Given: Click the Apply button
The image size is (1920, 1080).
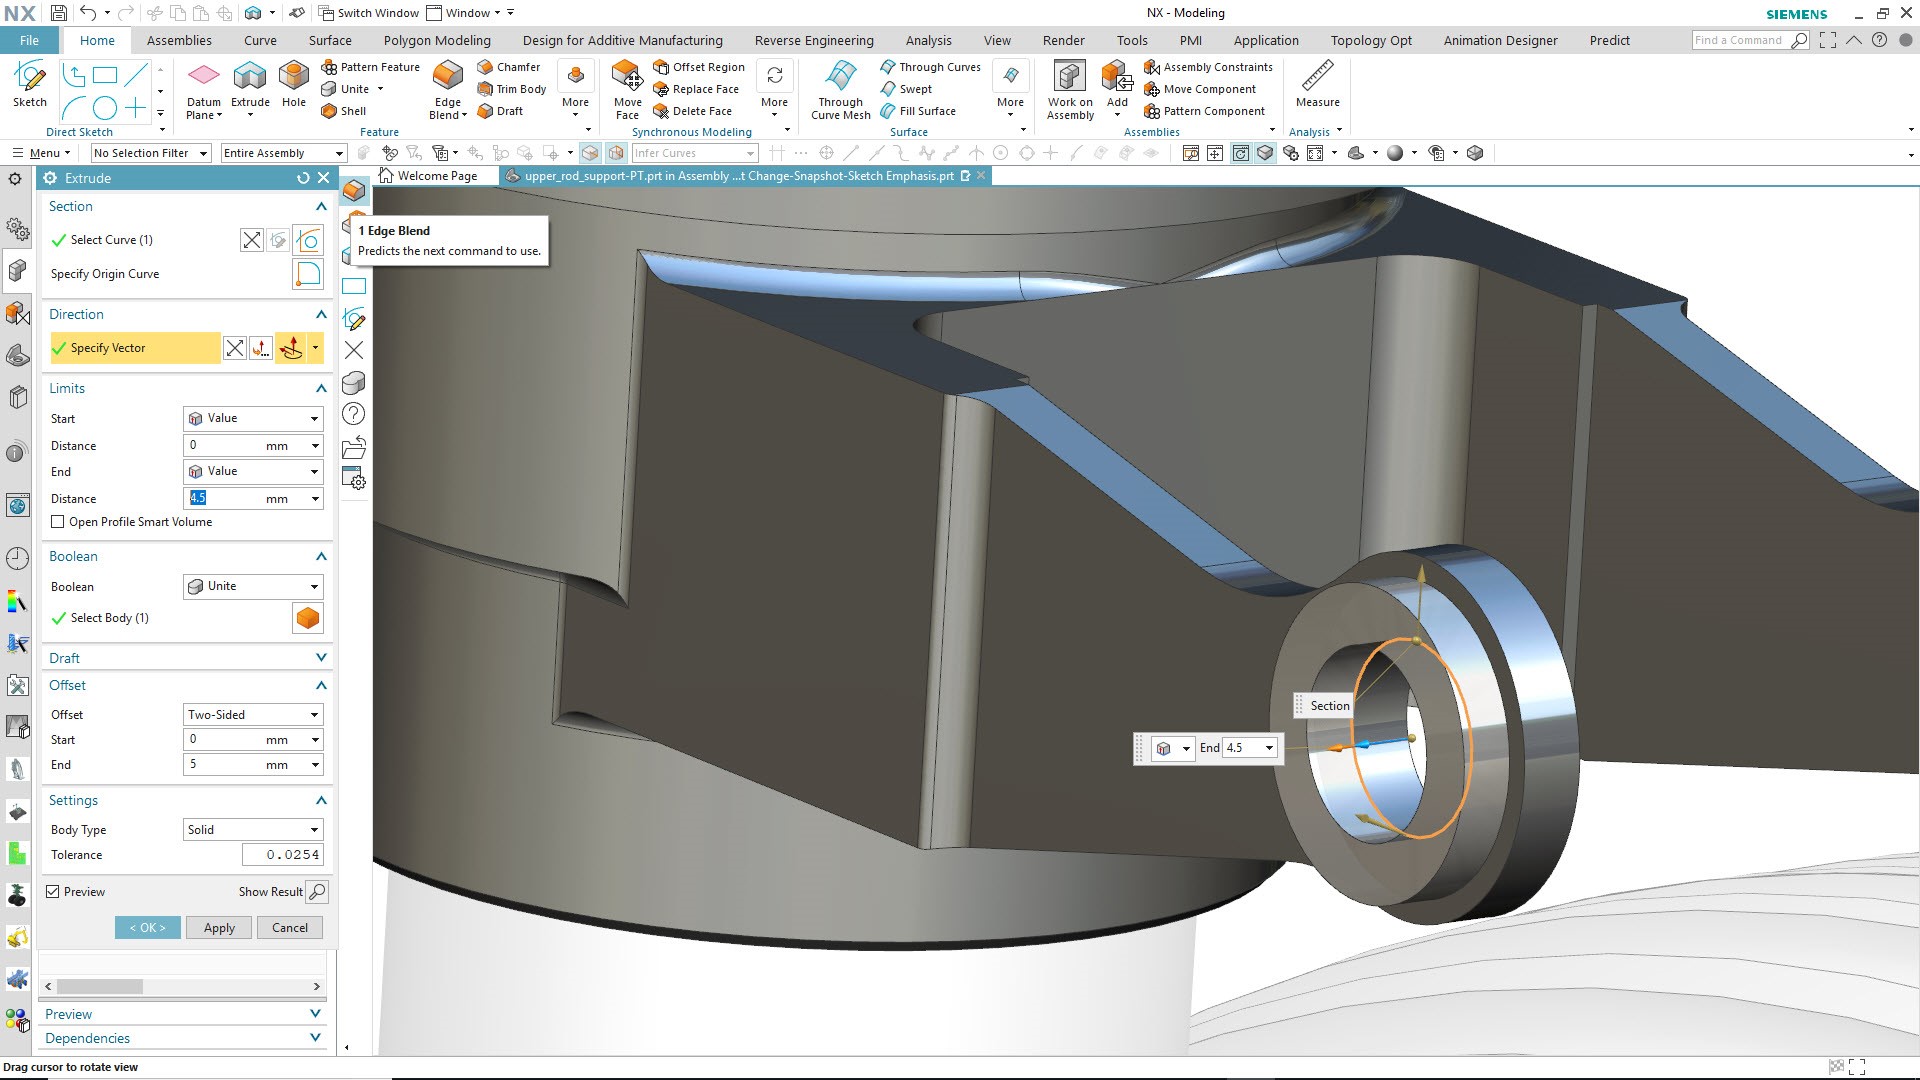Looking at the screenshot, I should point(219,928).
